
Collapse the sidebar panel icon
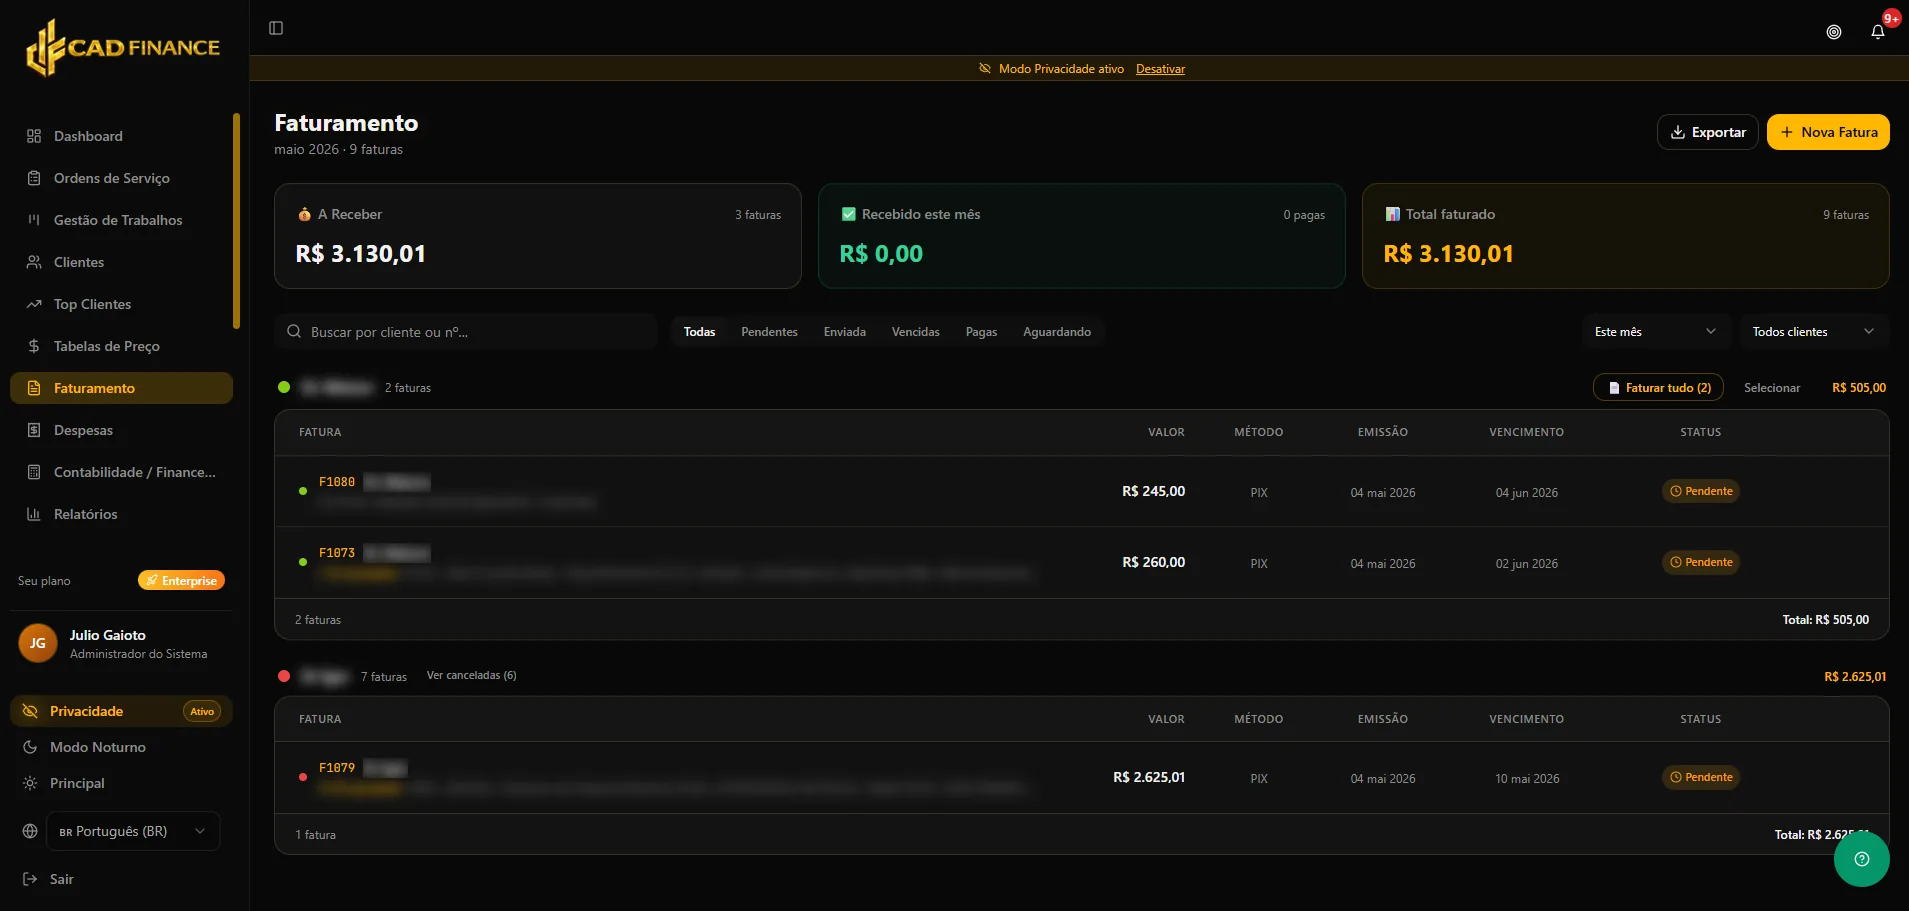[276, 28]
